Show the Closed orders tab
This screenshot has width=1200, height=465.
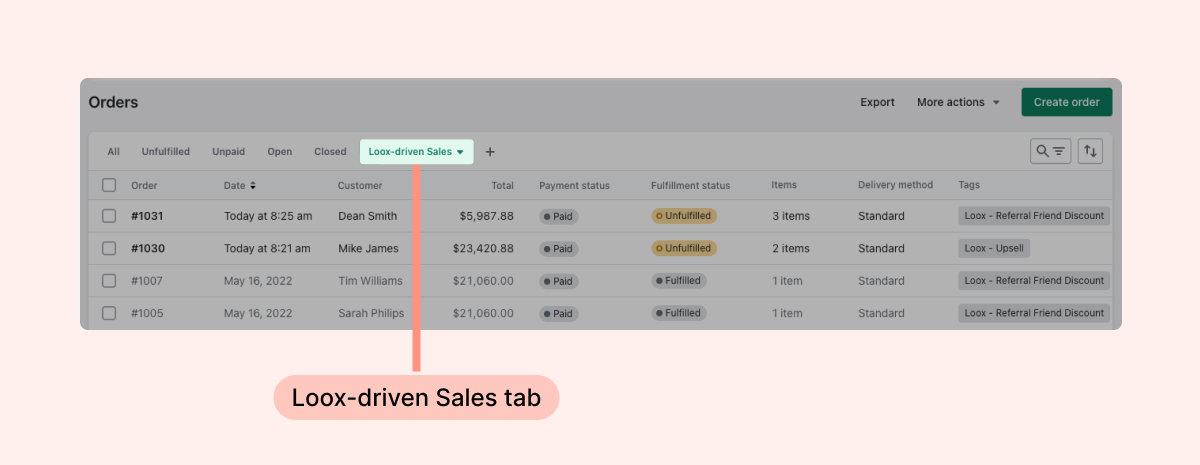coord(330,152)
